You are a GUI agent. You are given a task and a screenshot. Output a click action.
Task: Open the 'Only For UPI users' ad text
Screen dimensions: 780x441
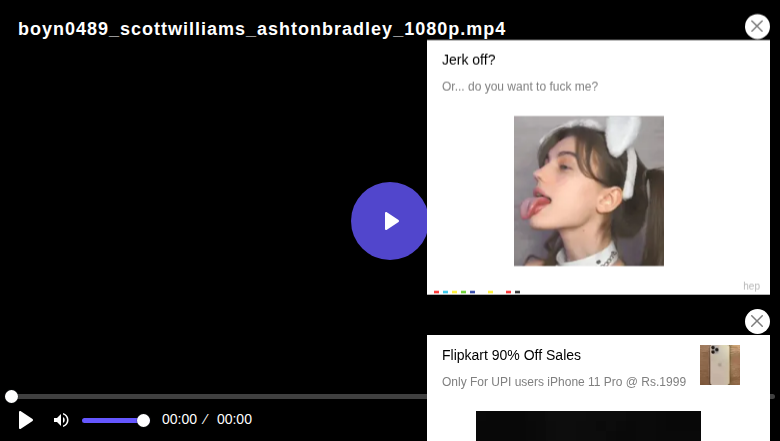[x=564, y=382]
